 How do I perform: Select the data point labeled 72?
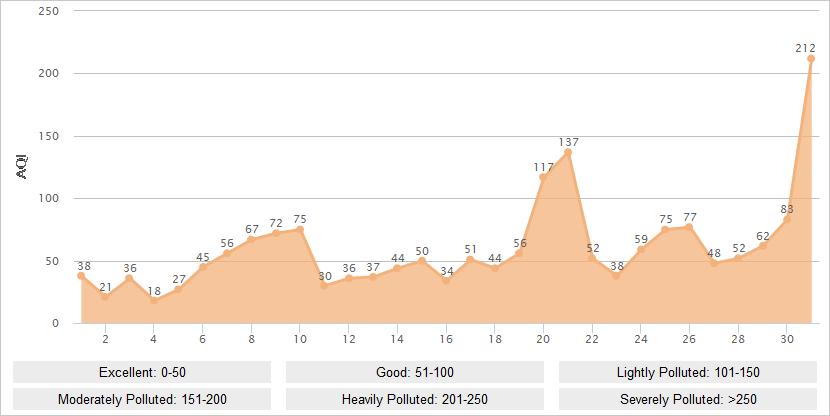[275, 233]
